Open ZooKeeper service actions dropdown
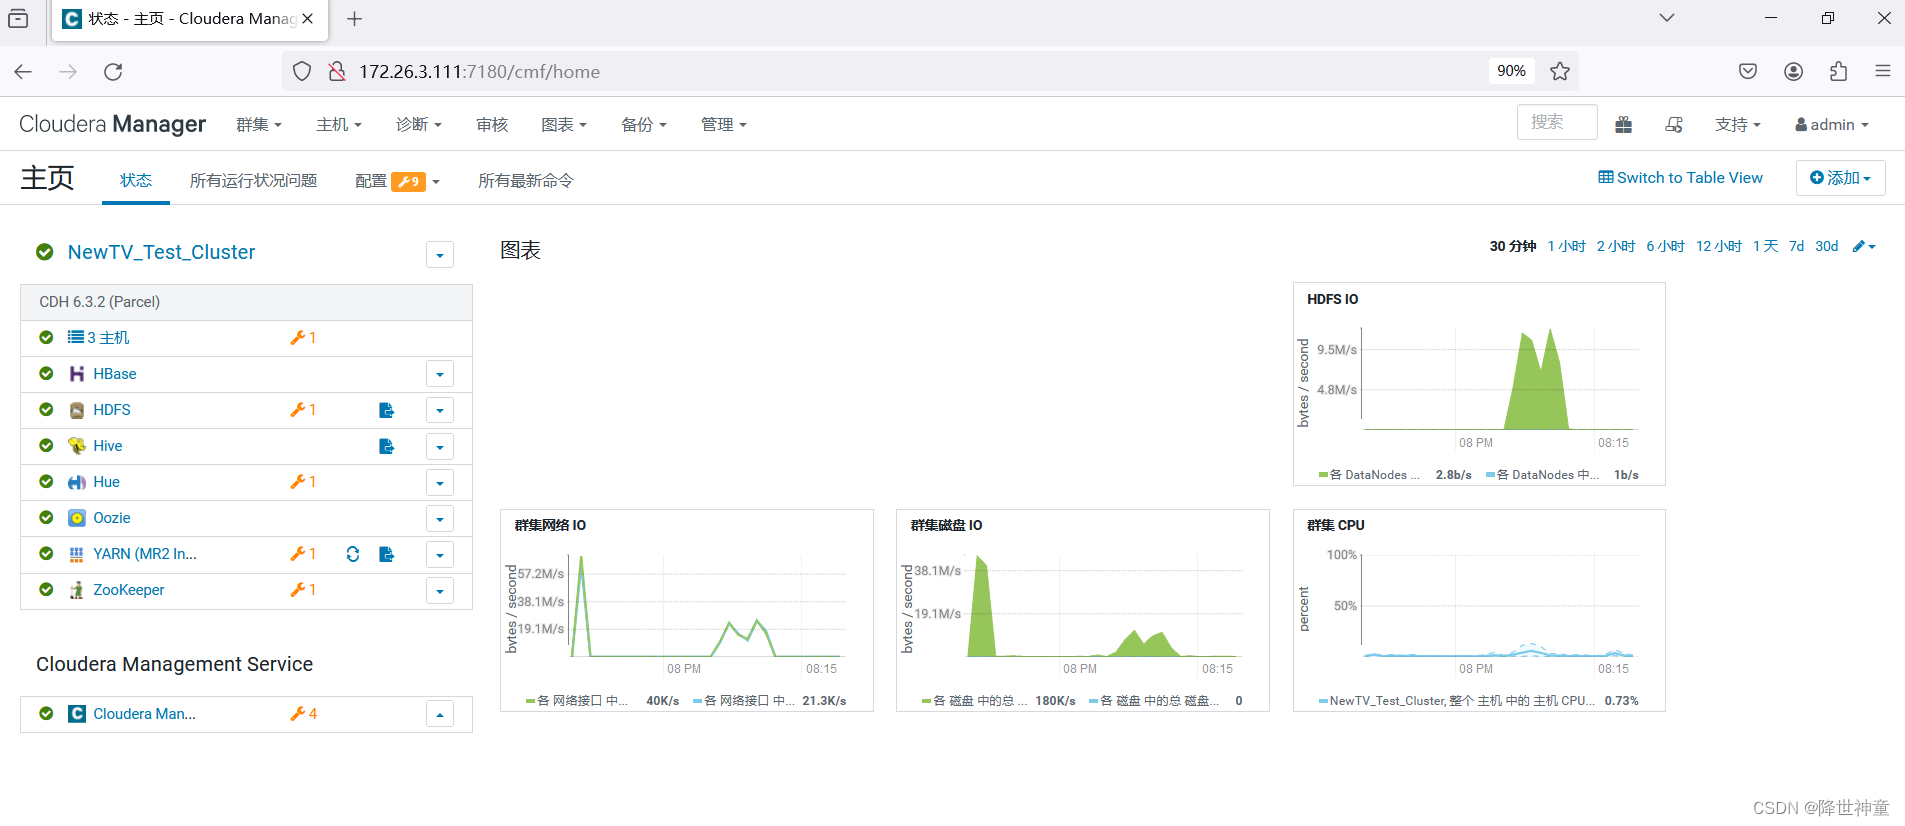The width and height of the screenshot is (1905, 826). coord(440,590)
